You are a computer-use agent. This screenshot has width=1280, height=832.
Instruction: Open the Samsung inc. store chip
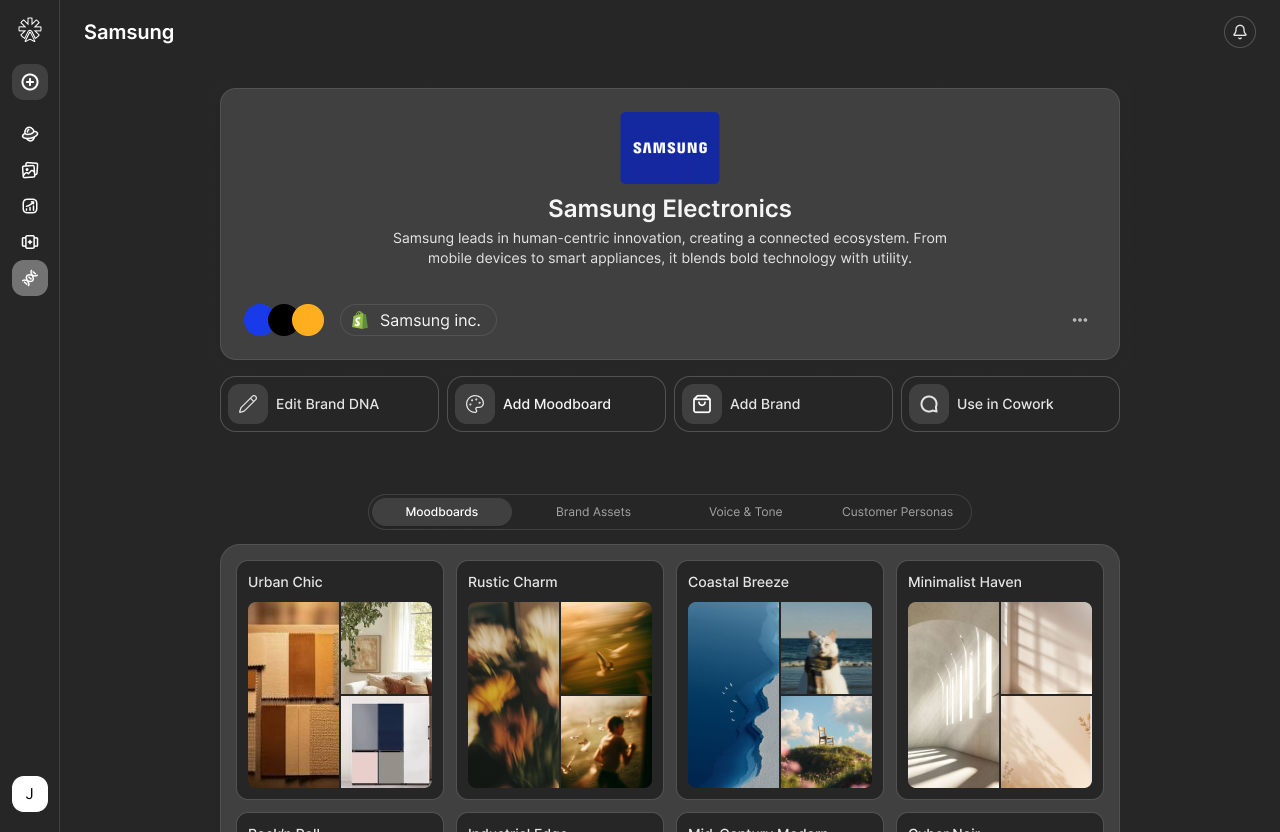point(418,320)
